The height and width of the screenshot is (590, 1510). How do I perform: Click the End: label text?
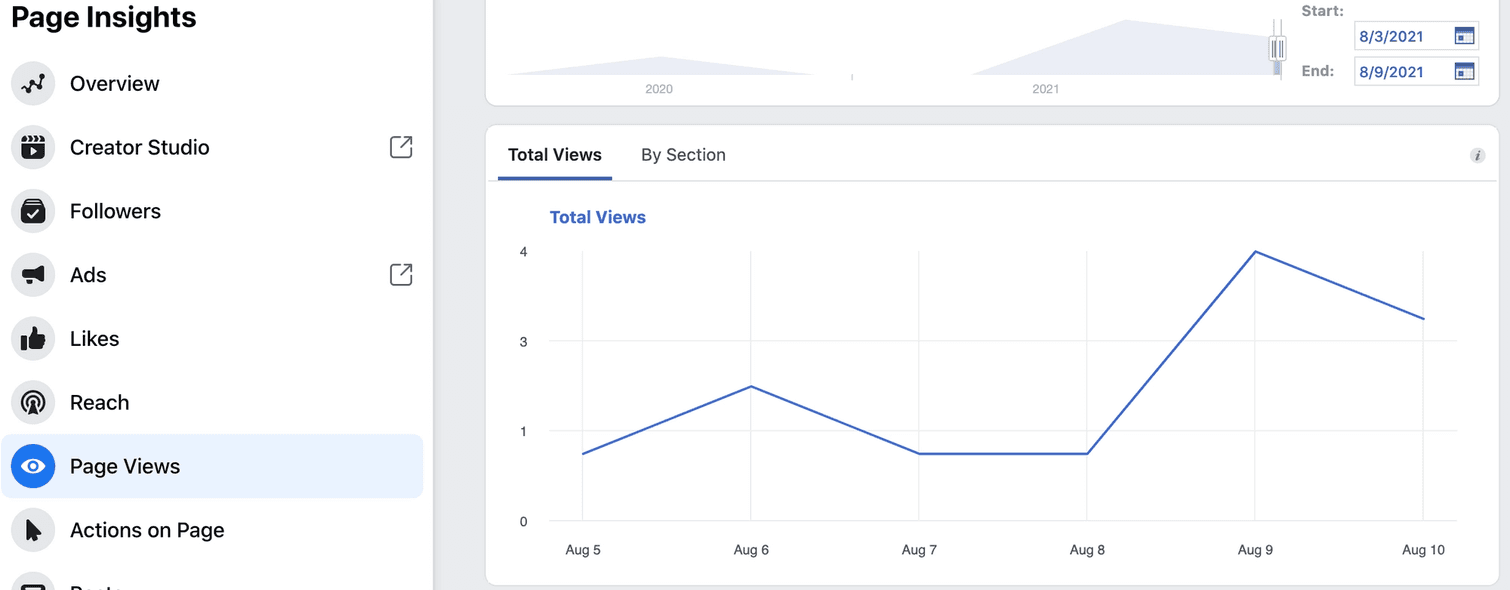tap(1318, 71)
